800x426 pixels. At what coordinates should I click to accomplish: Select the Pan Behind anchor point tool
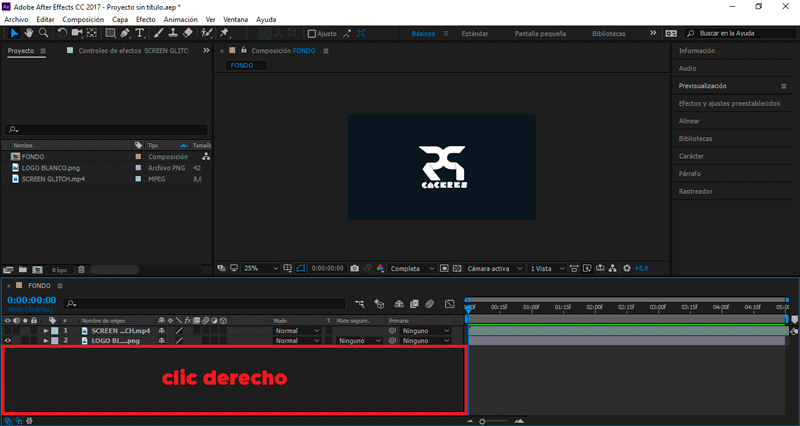click(x=92, y=33)
